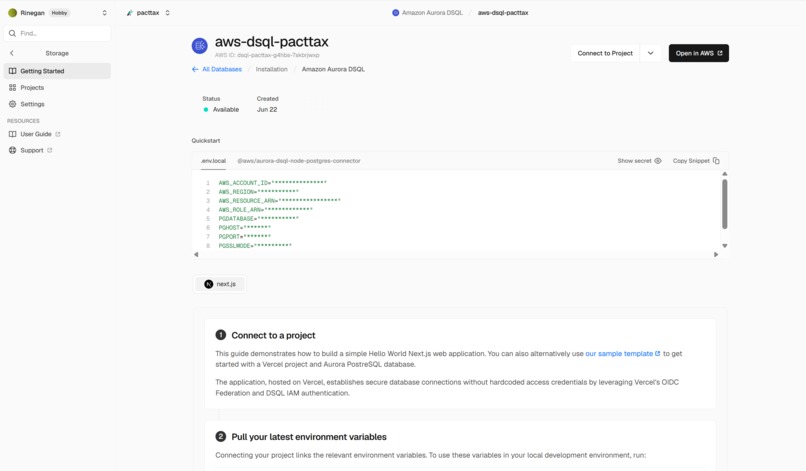The width and height of the screenshot is (806, 471).
Task: Click Open in AWS button
Action: point(699,53)
